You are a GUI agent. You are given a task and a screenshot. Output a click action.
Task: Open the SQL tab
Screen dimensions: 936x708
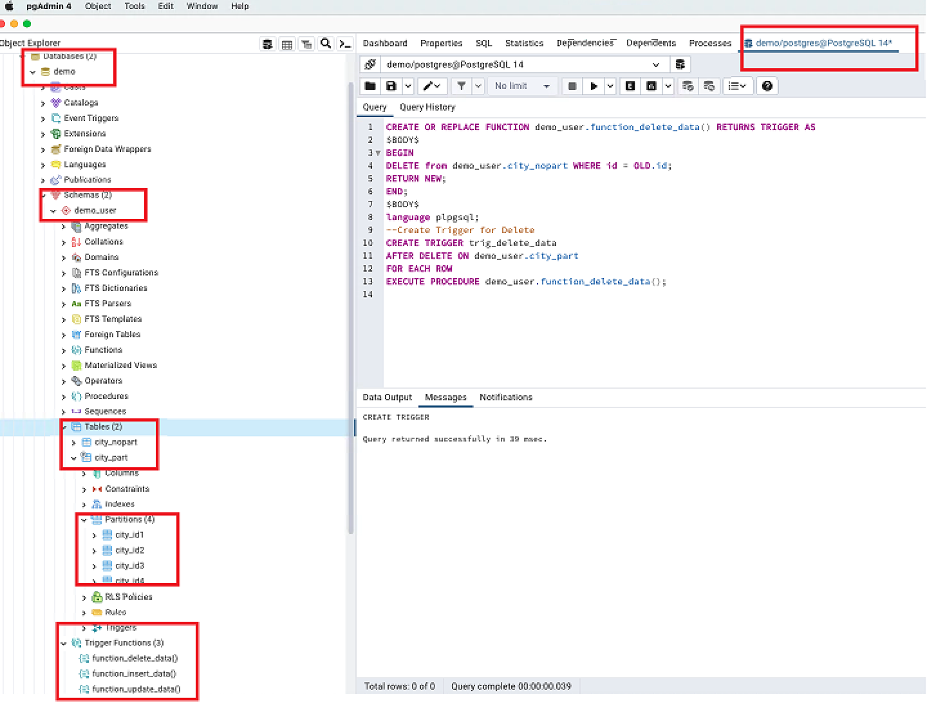pos(484,43)
